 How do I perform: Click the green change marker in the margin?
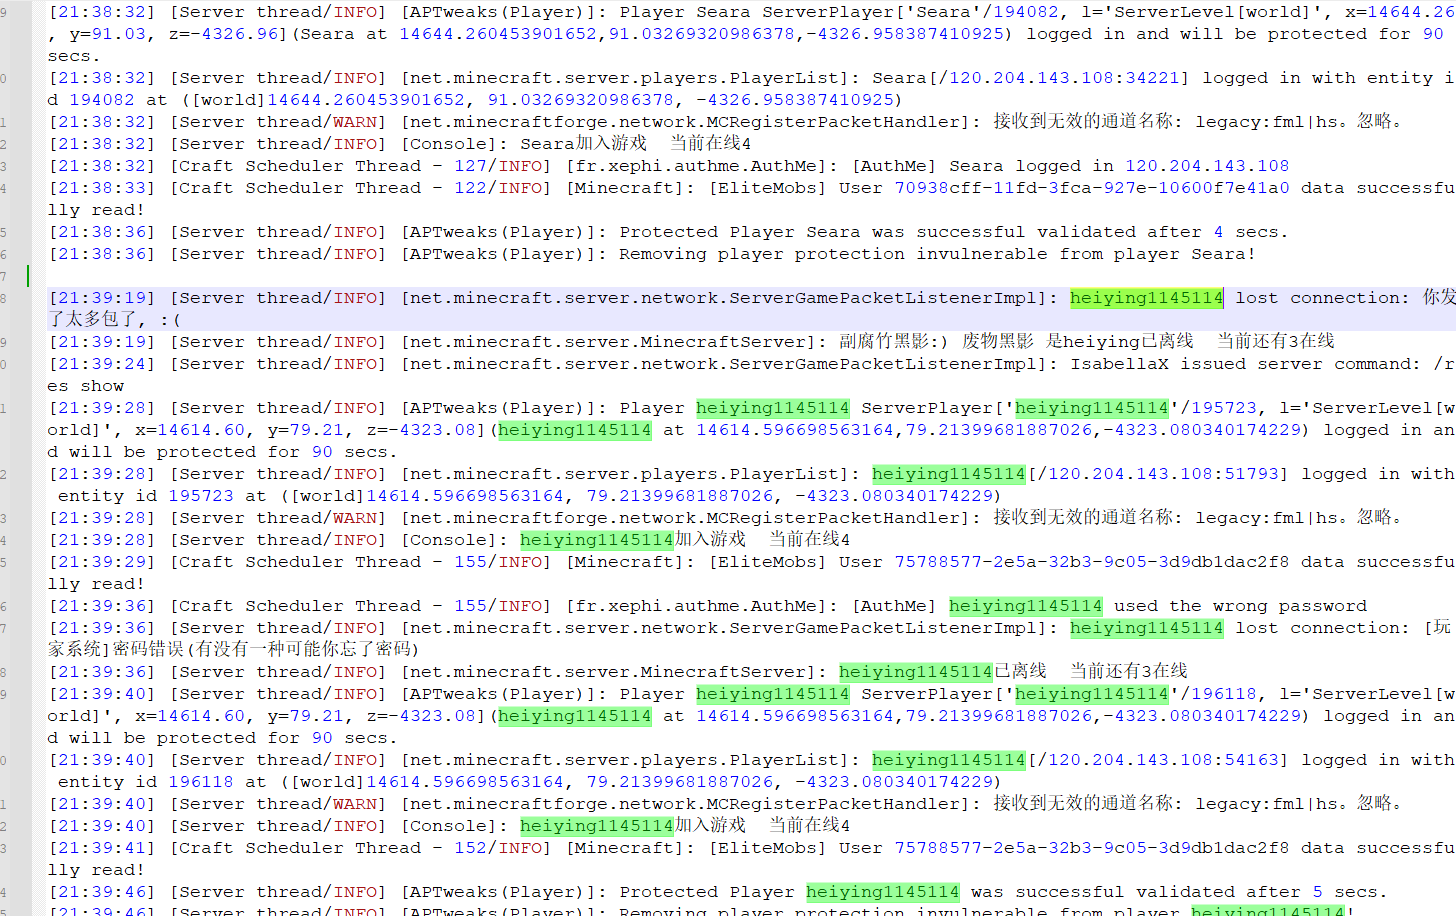tap(28, 276)
